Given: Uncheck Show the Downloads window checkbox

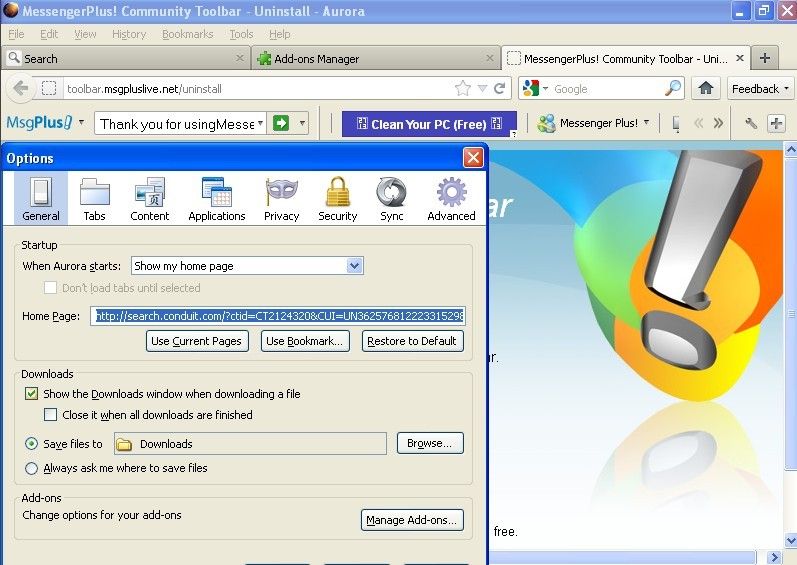Looking at the screenshot, I should pyautogui.click(x=32, y=394).
